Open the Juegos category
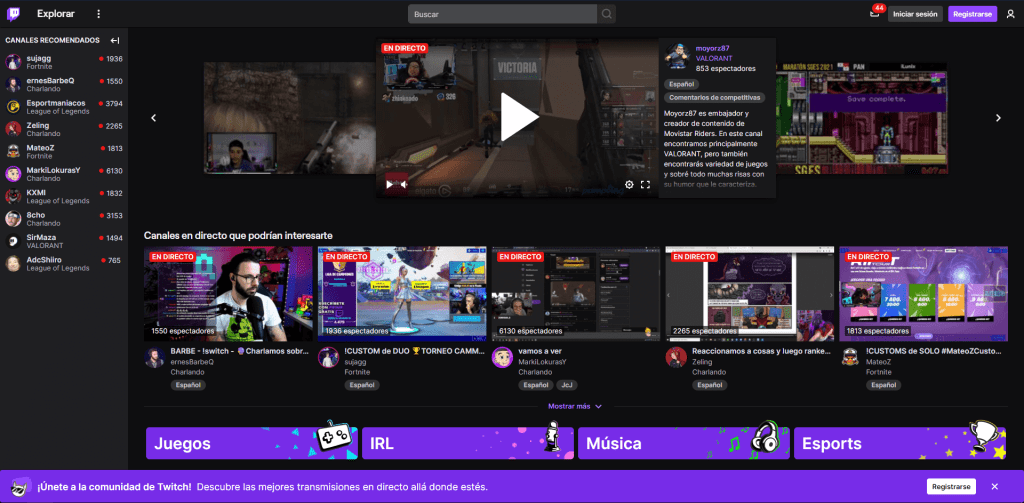The width and height of the screenshot is (1024, 503). (251, 444)
